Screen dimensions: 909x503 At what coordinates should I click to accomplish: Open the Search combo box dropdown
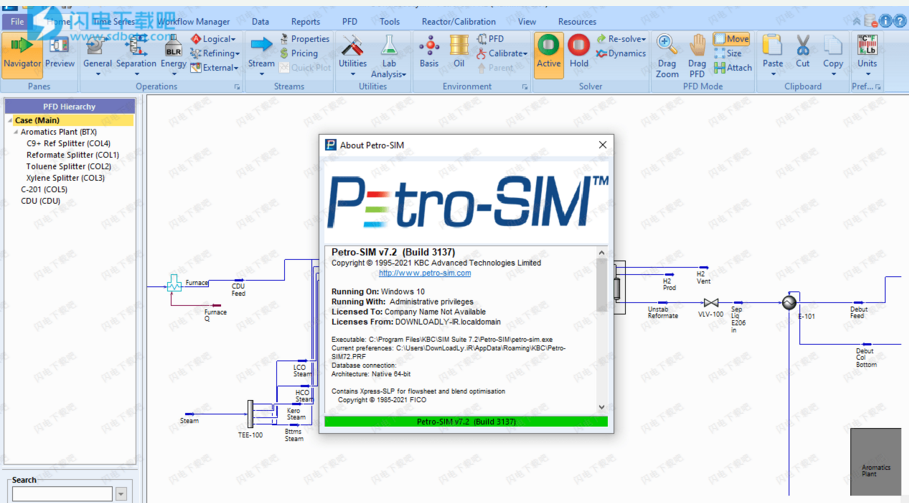pos(121,494)
